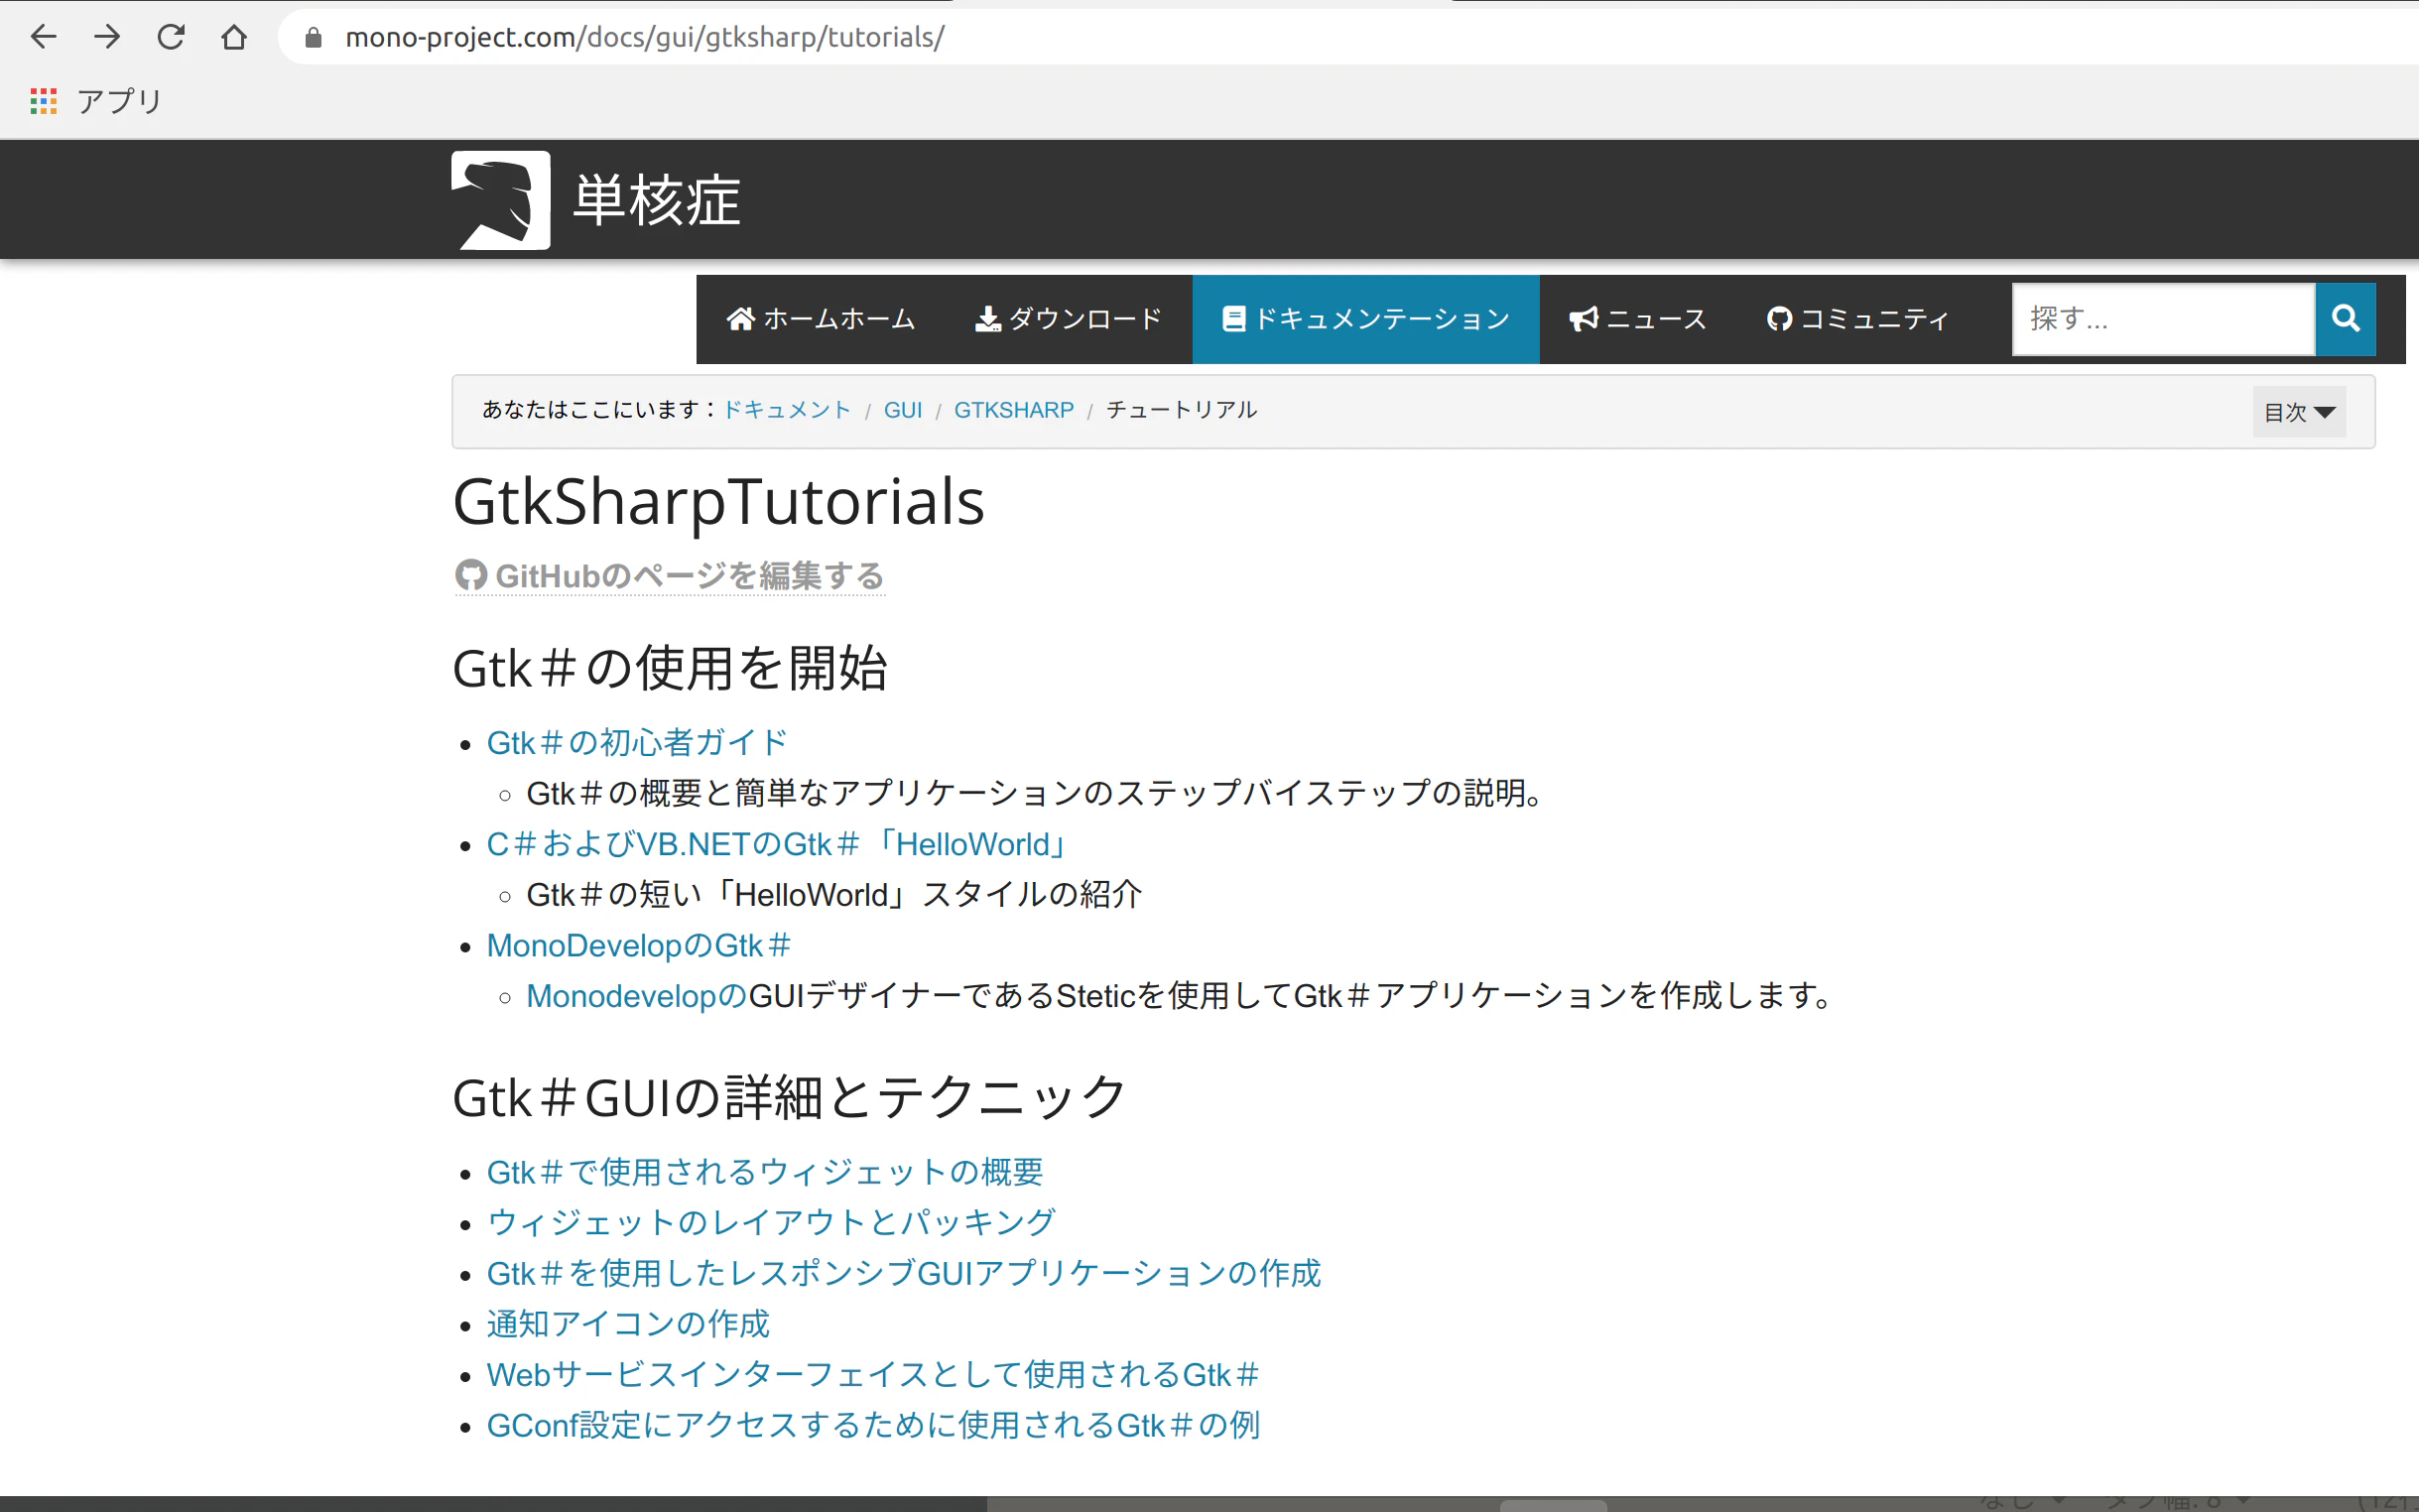Open the ダウンロード navigation item
Viewport: 2419px width, 1512px height.
1068,319
